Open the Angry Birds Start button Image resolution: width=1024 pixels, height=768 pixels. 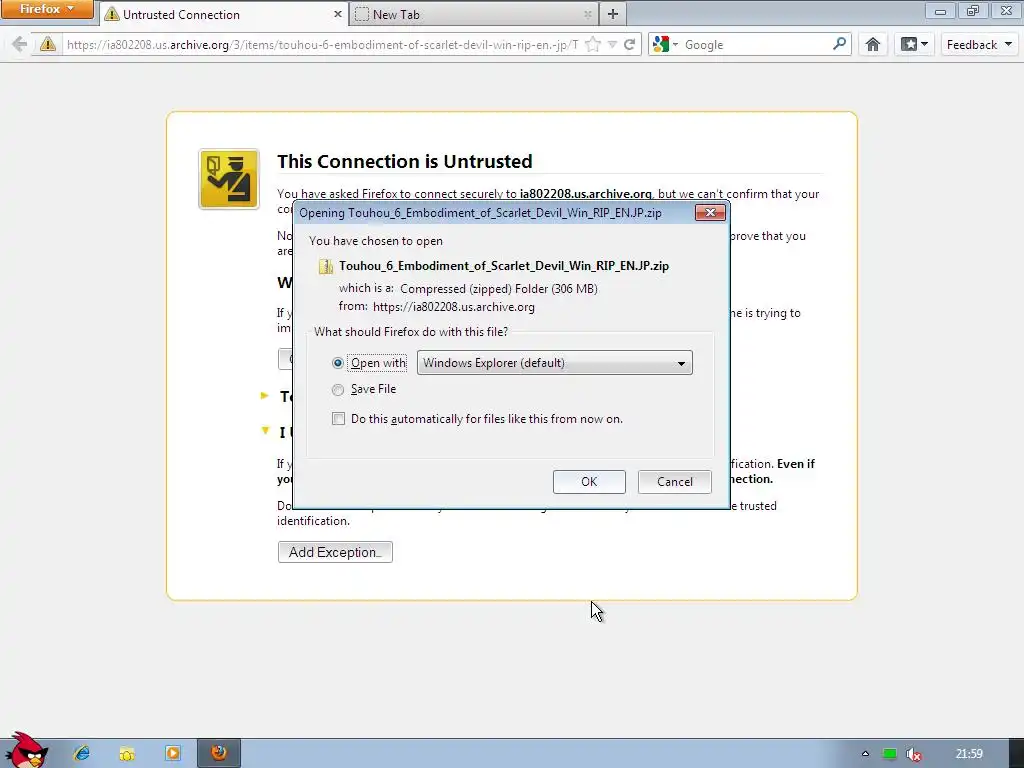point(26,751)
